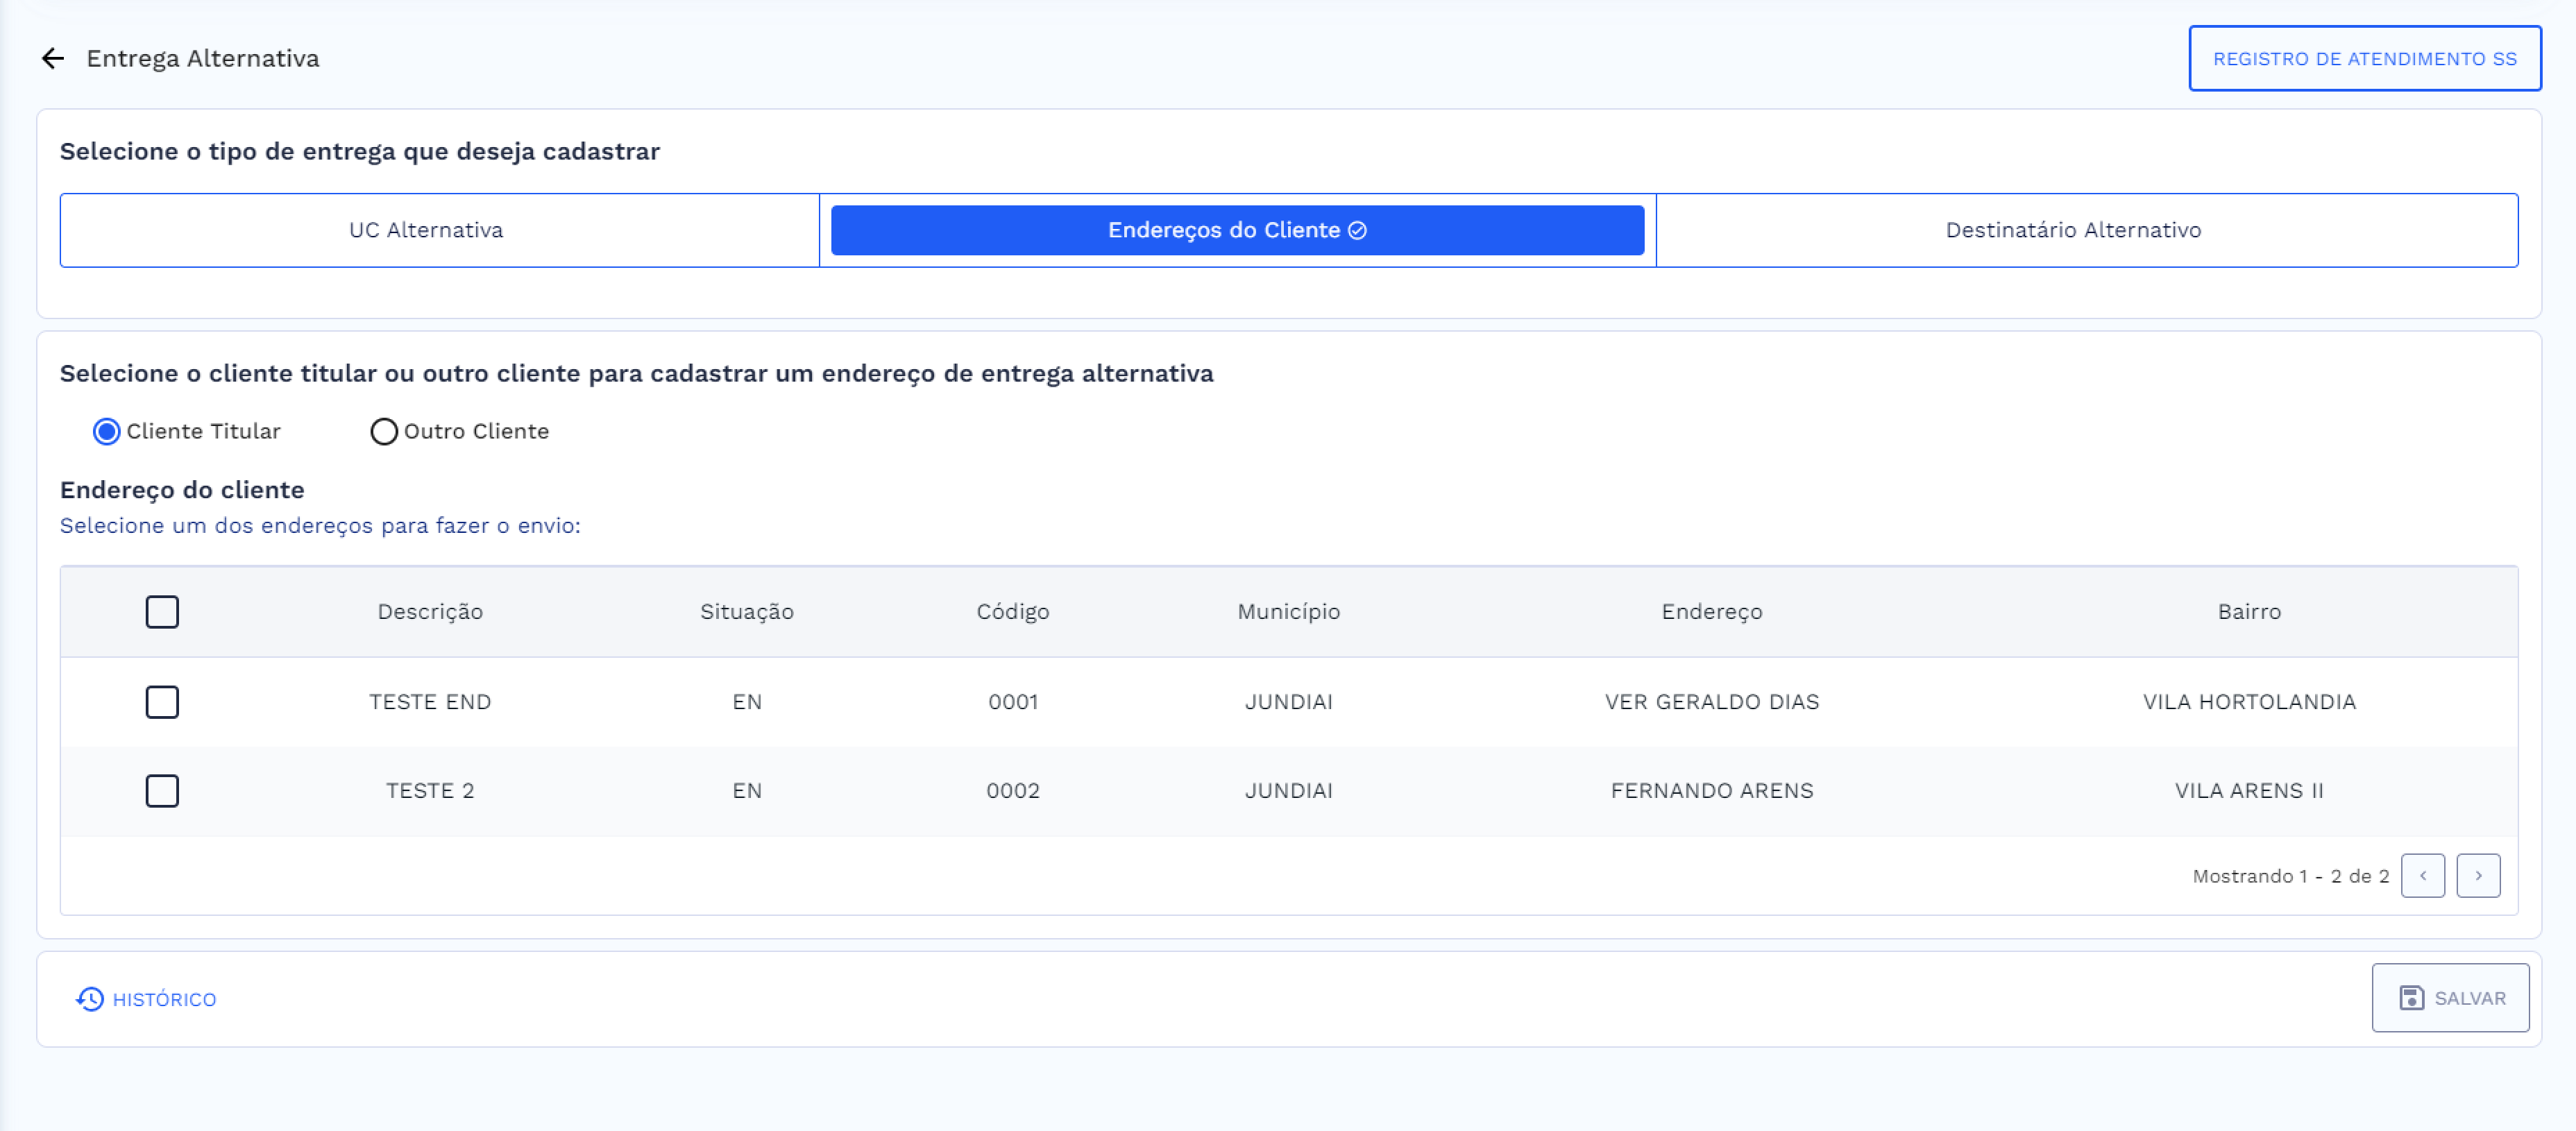Select the Outro Cliente radio button

click(383, 431)
